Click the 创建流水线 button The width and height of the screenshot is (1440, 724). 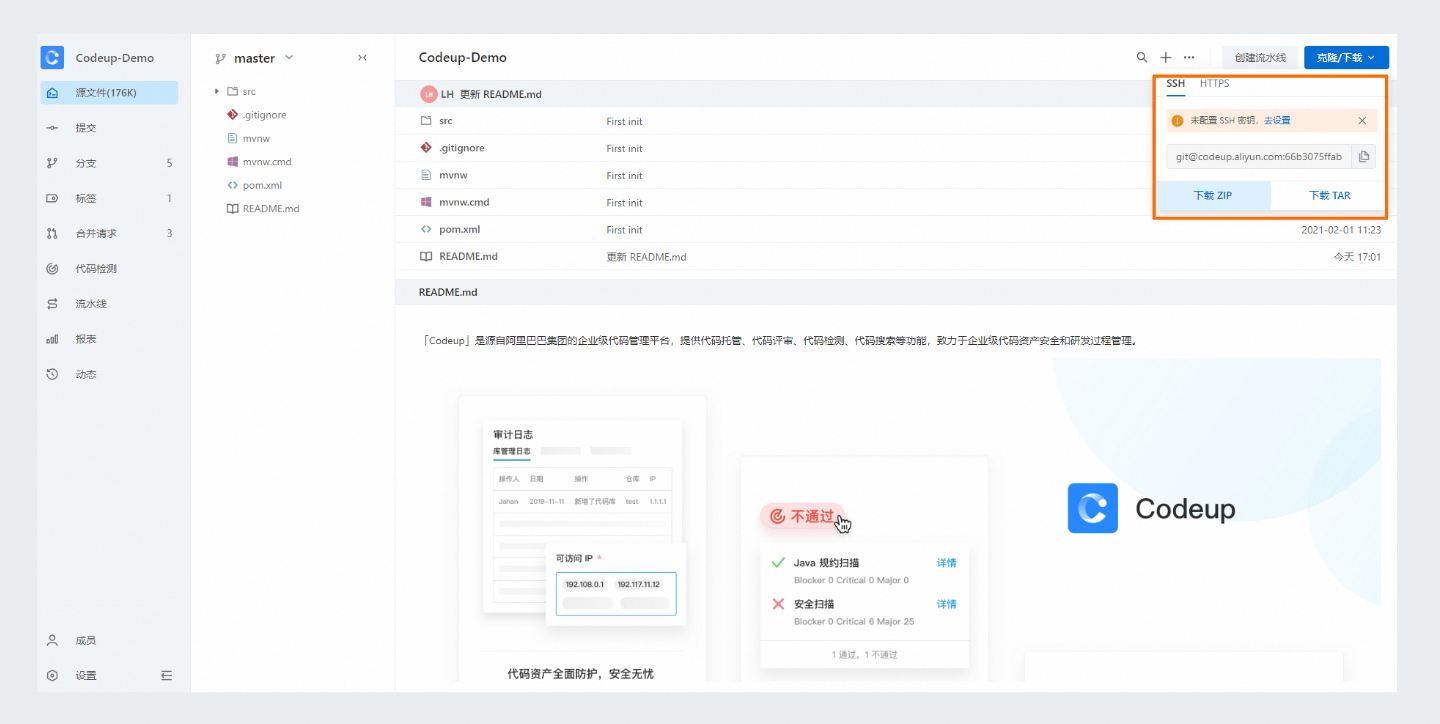point(1260,58)
